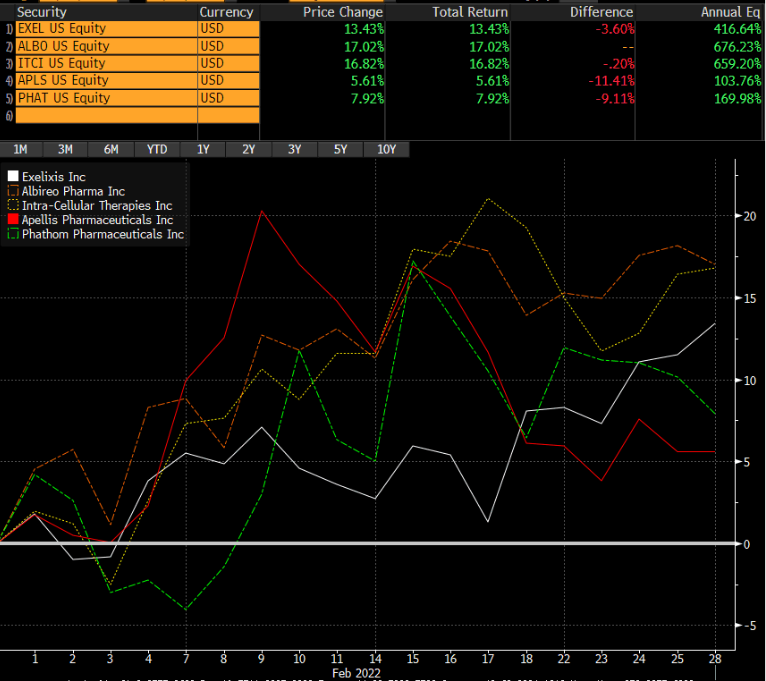Select the 6M time range tab
The image size is (766, 681).
(x=111, y=149)
